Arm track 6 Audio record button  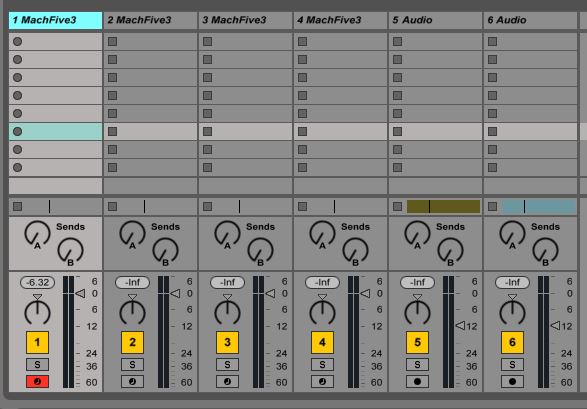513,381
